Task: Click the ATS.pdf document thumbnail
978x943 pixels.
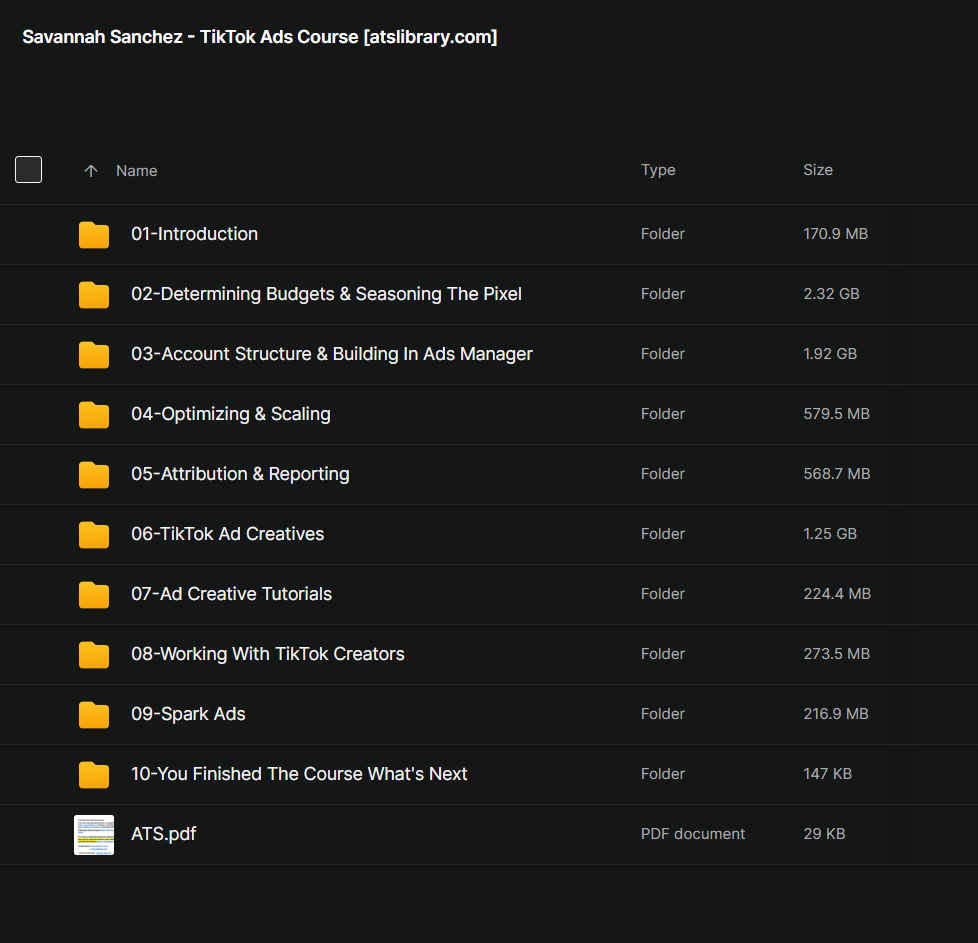Action: (94, 834)
